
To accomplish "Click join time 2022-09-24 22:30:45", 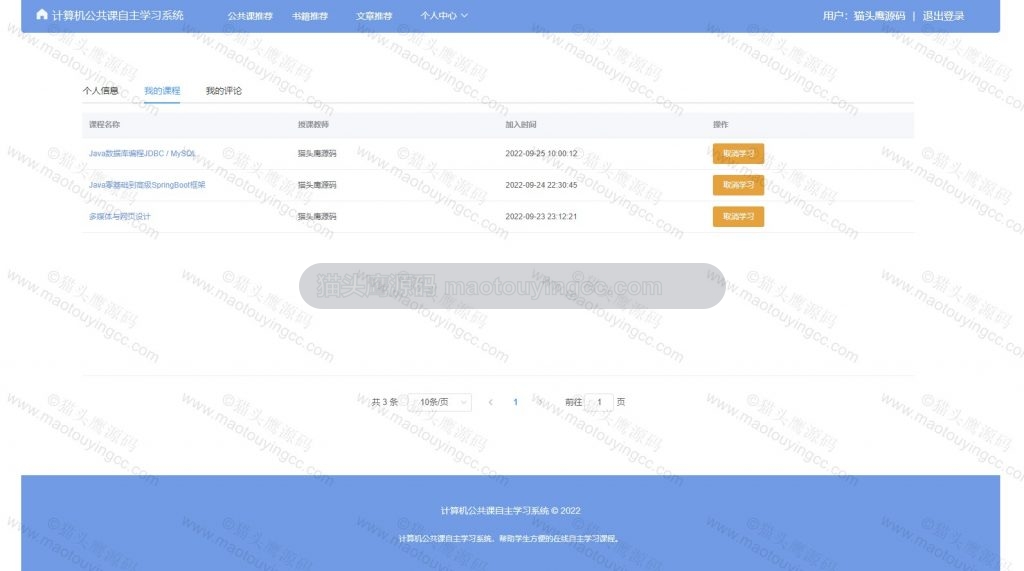I will coord(541,185).
